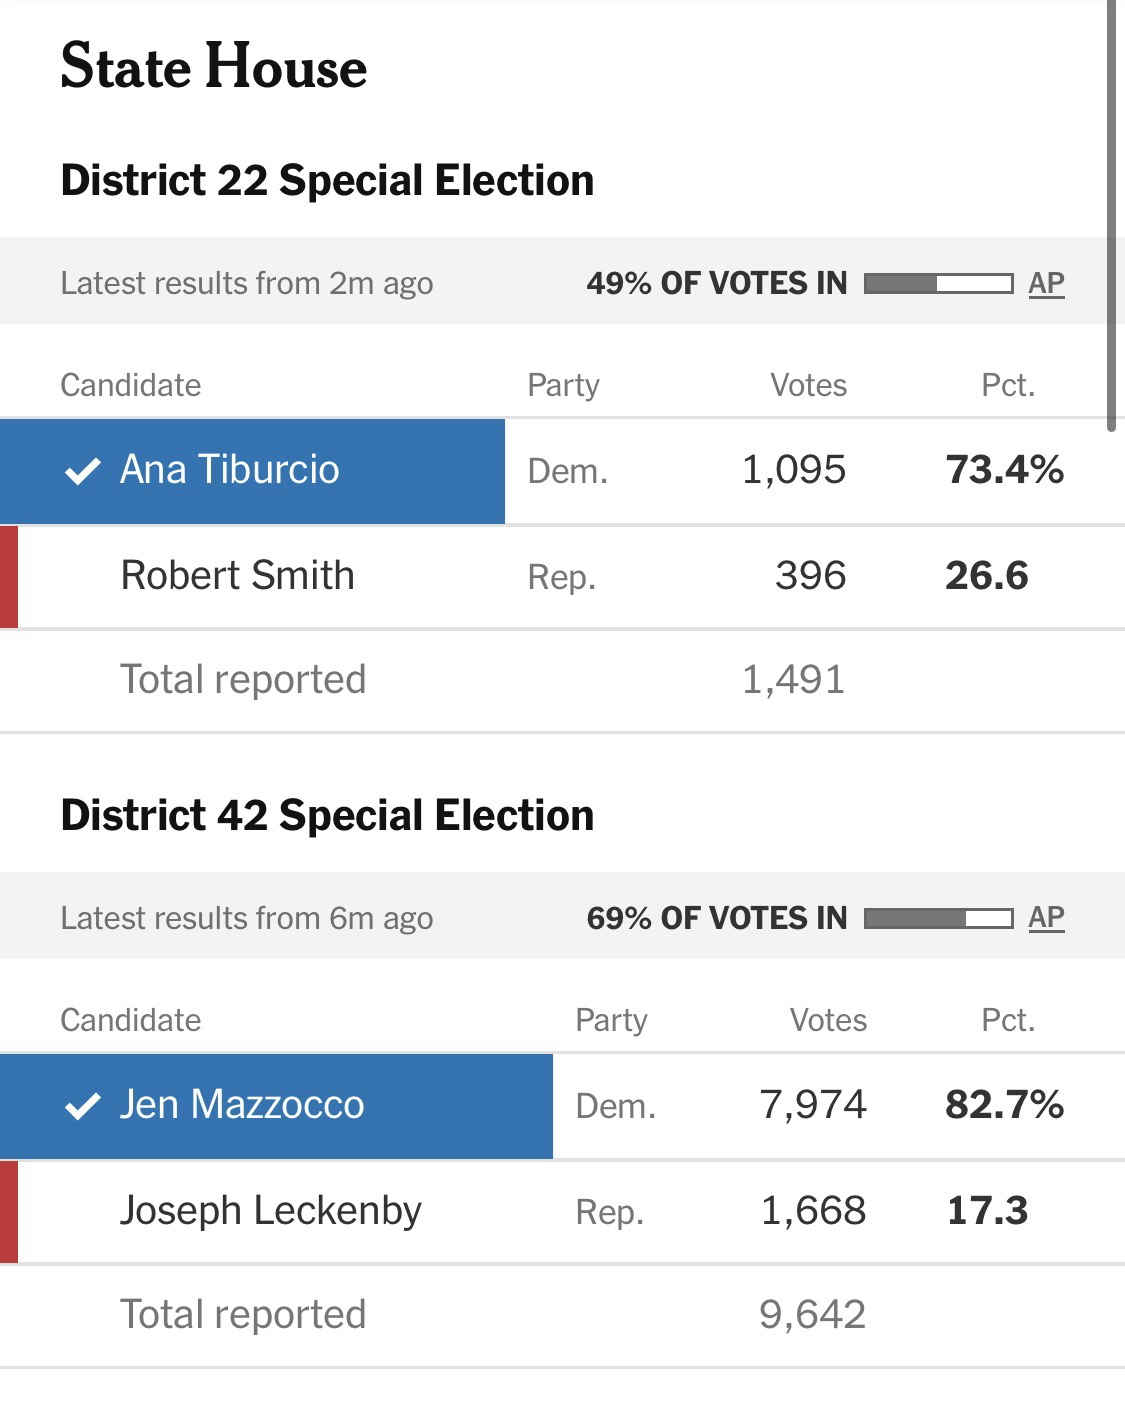The image size is (1125, 1422).
Task: Select the Ana Tiburcio candidate row
Action: click(x=229, y=470)
